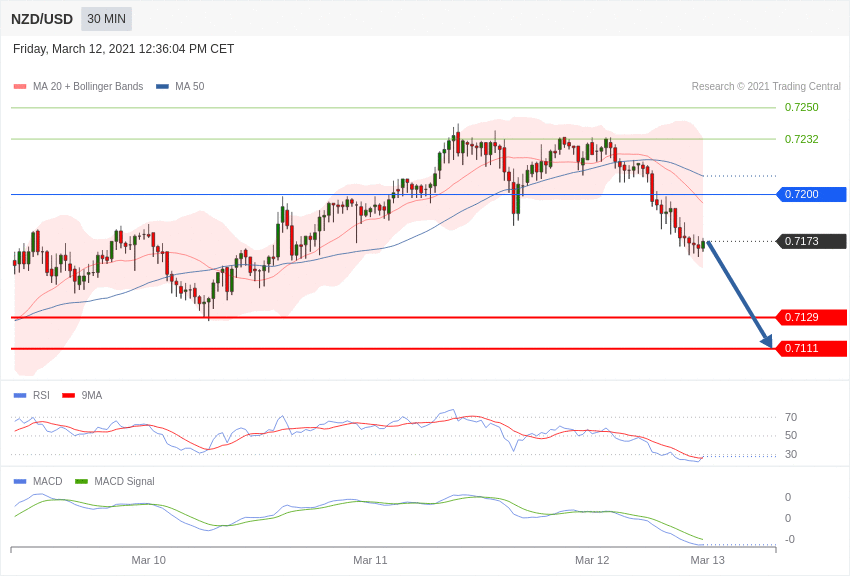Click the MA 50 legend label
The width and height of the screenshot is (850, 576).
[x=190, y=86]
